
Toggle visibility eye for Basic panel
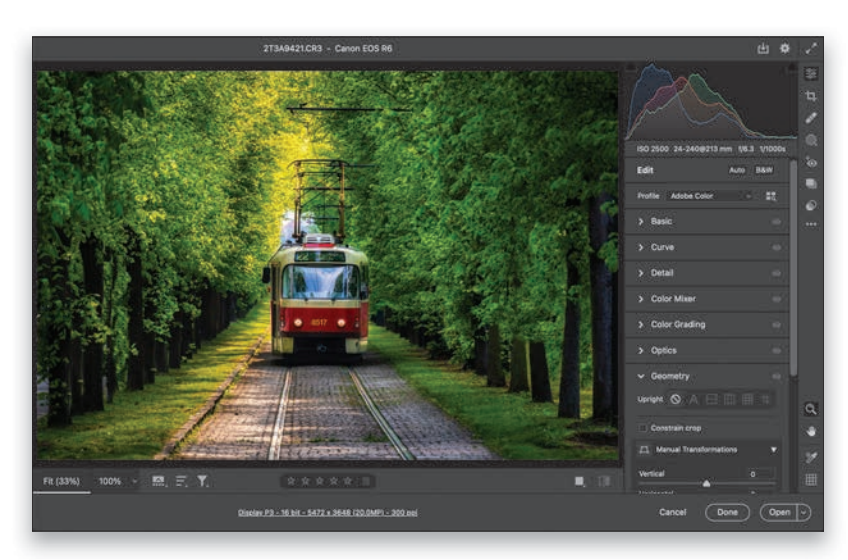(776, 221)
